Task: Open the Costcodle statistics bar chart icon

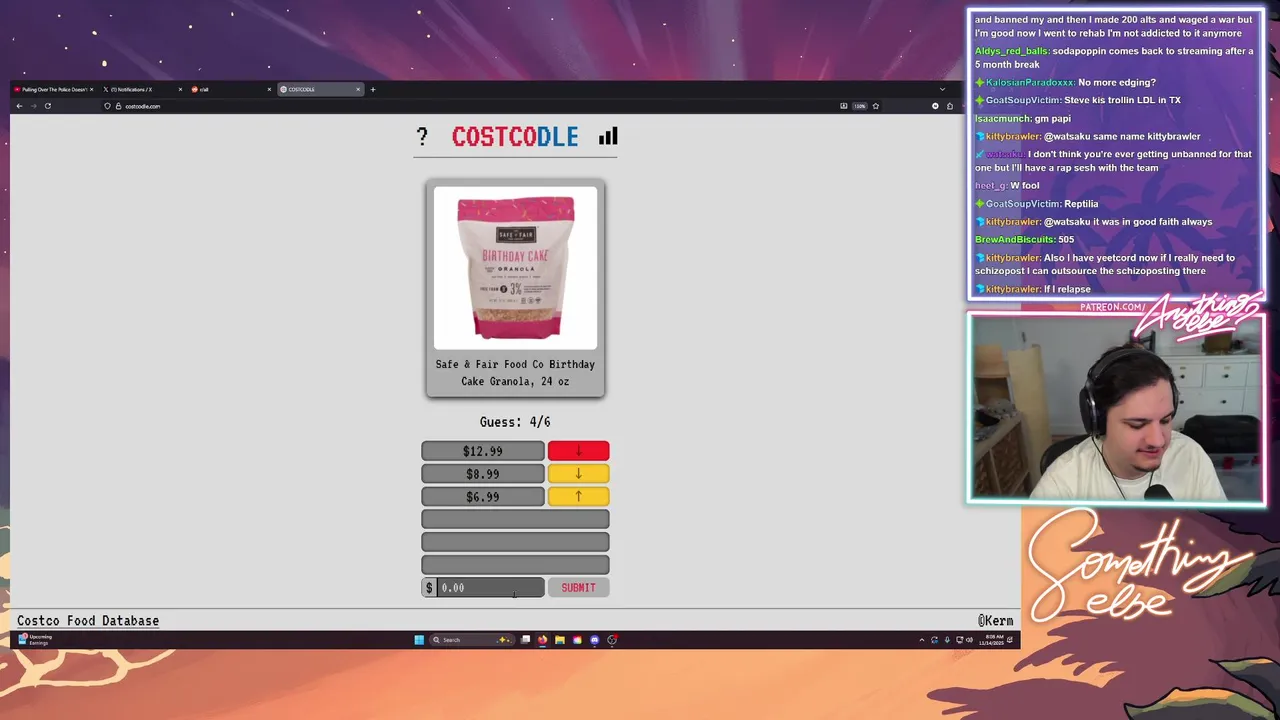Action: pos(608,136)
